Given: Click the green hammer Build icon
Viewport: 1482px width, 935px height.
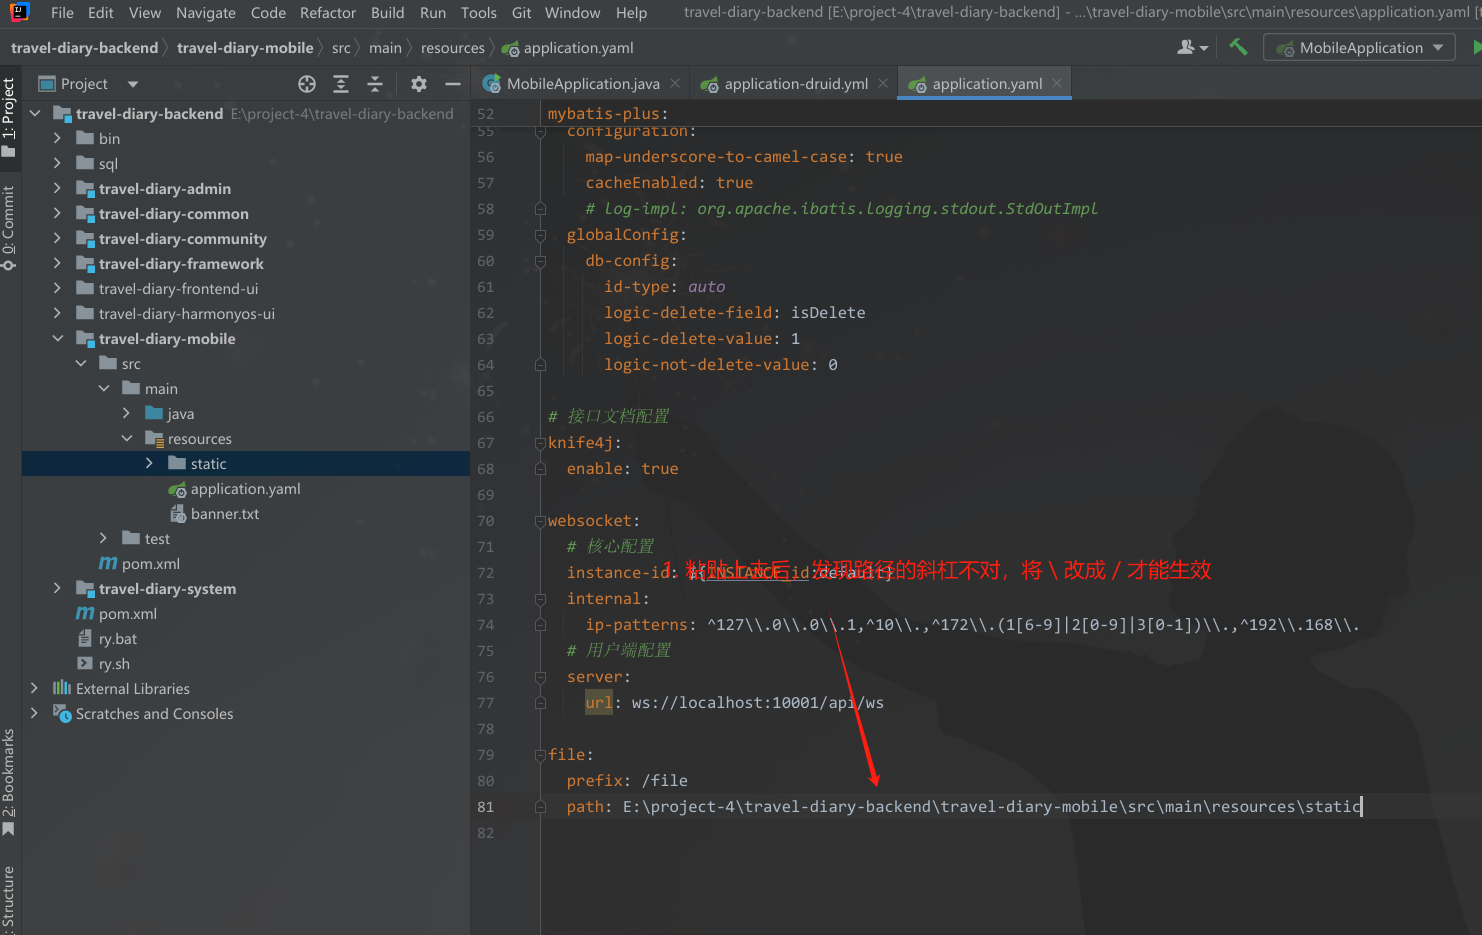Looking at the screenshot, I should [1238, 47].
